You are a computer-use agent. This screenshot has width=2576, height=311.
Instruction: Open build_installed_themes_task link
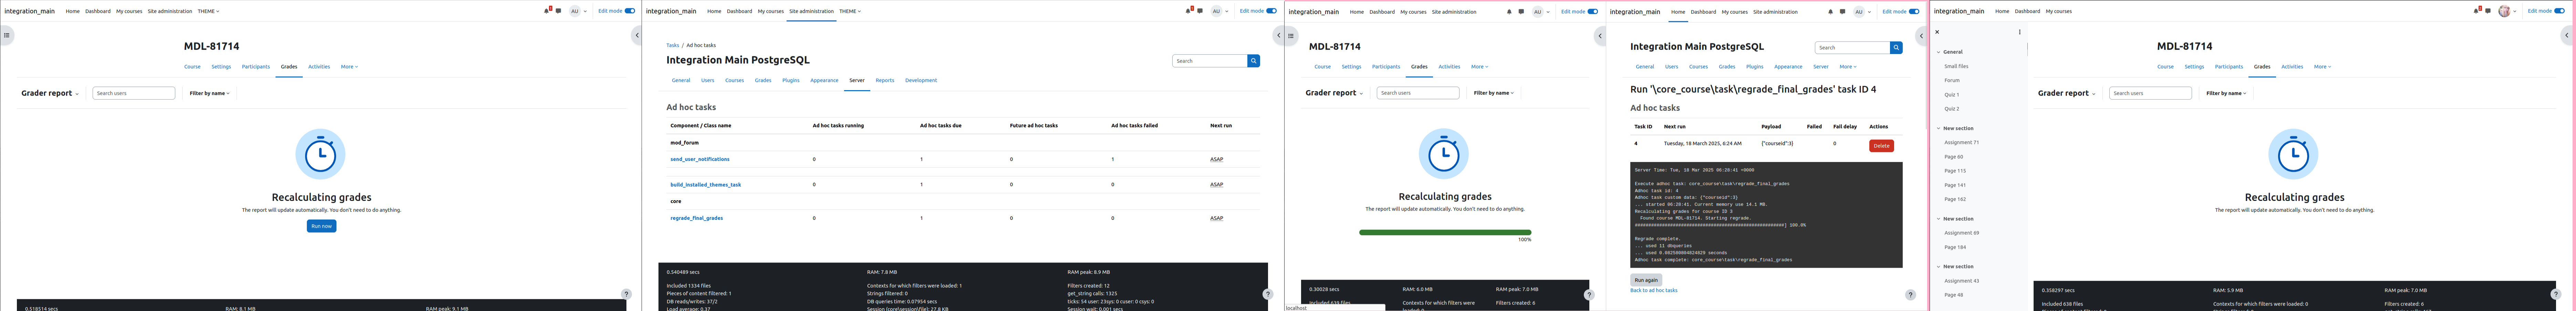coord(706,185)
